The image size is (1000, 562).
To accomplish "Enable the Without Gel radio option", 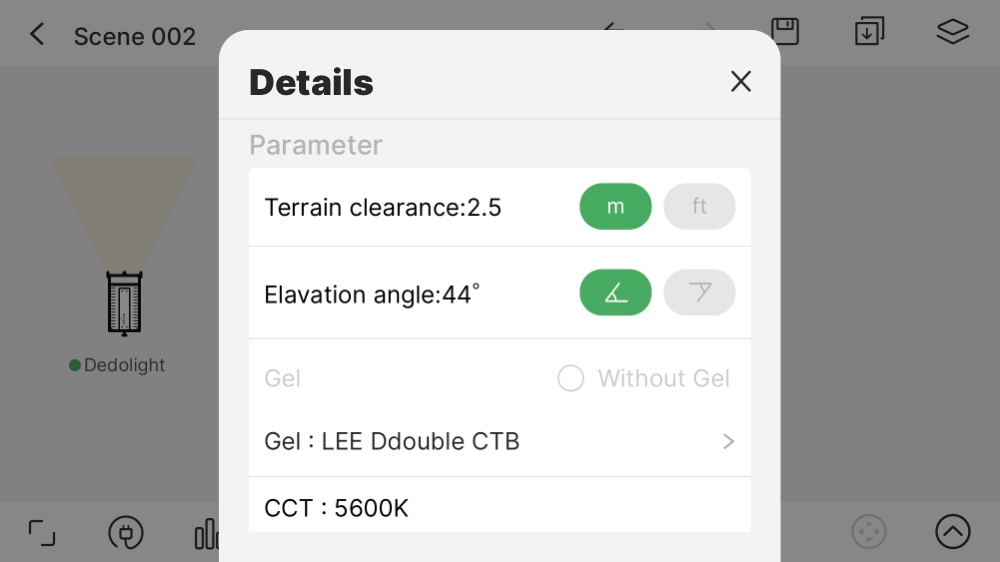I will tap(571, 379).
